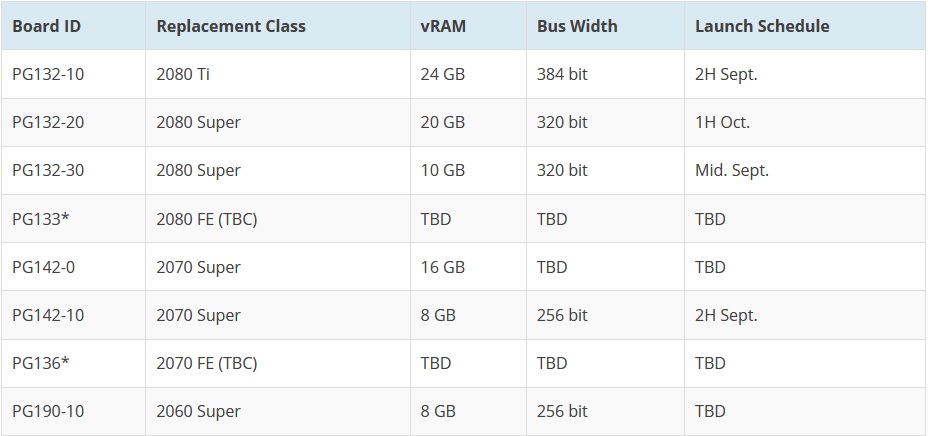This screenshot has height=436, width=928.
Task: Select the 24 GB vRAM cell
Action: [443, 74]
